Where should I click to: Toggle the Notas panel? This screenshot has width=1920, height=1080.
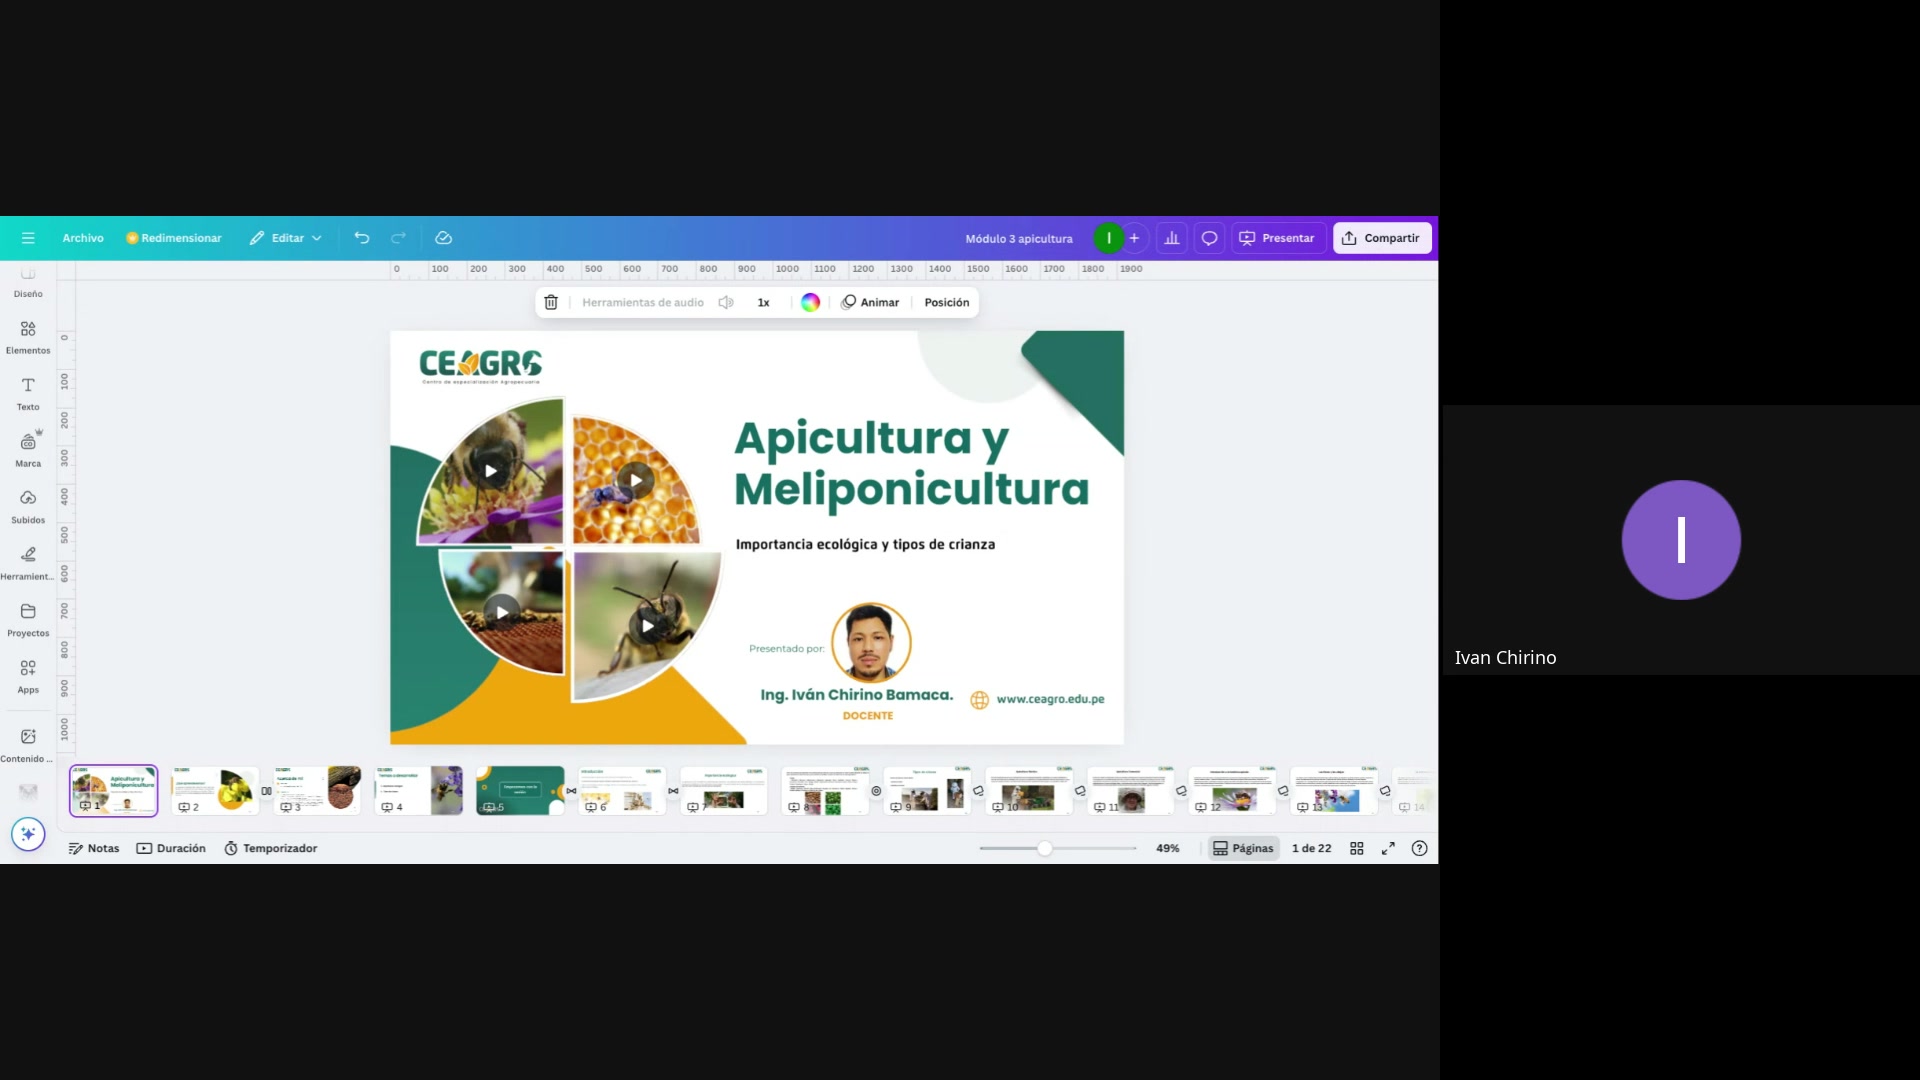94,848
